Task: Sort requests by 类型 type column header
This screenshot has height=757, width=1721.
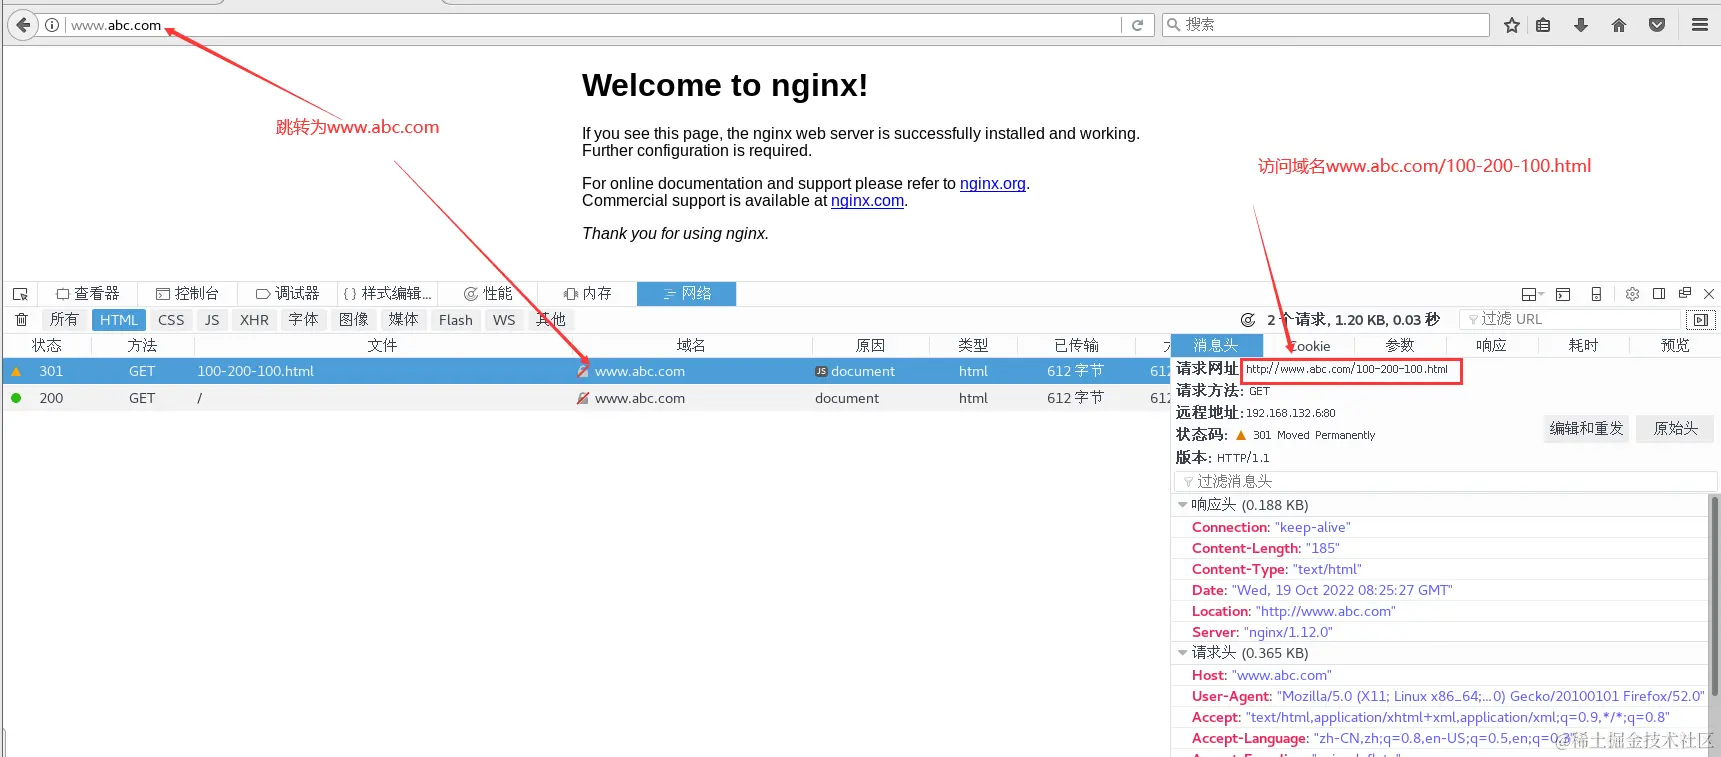Action: point(973,346)
